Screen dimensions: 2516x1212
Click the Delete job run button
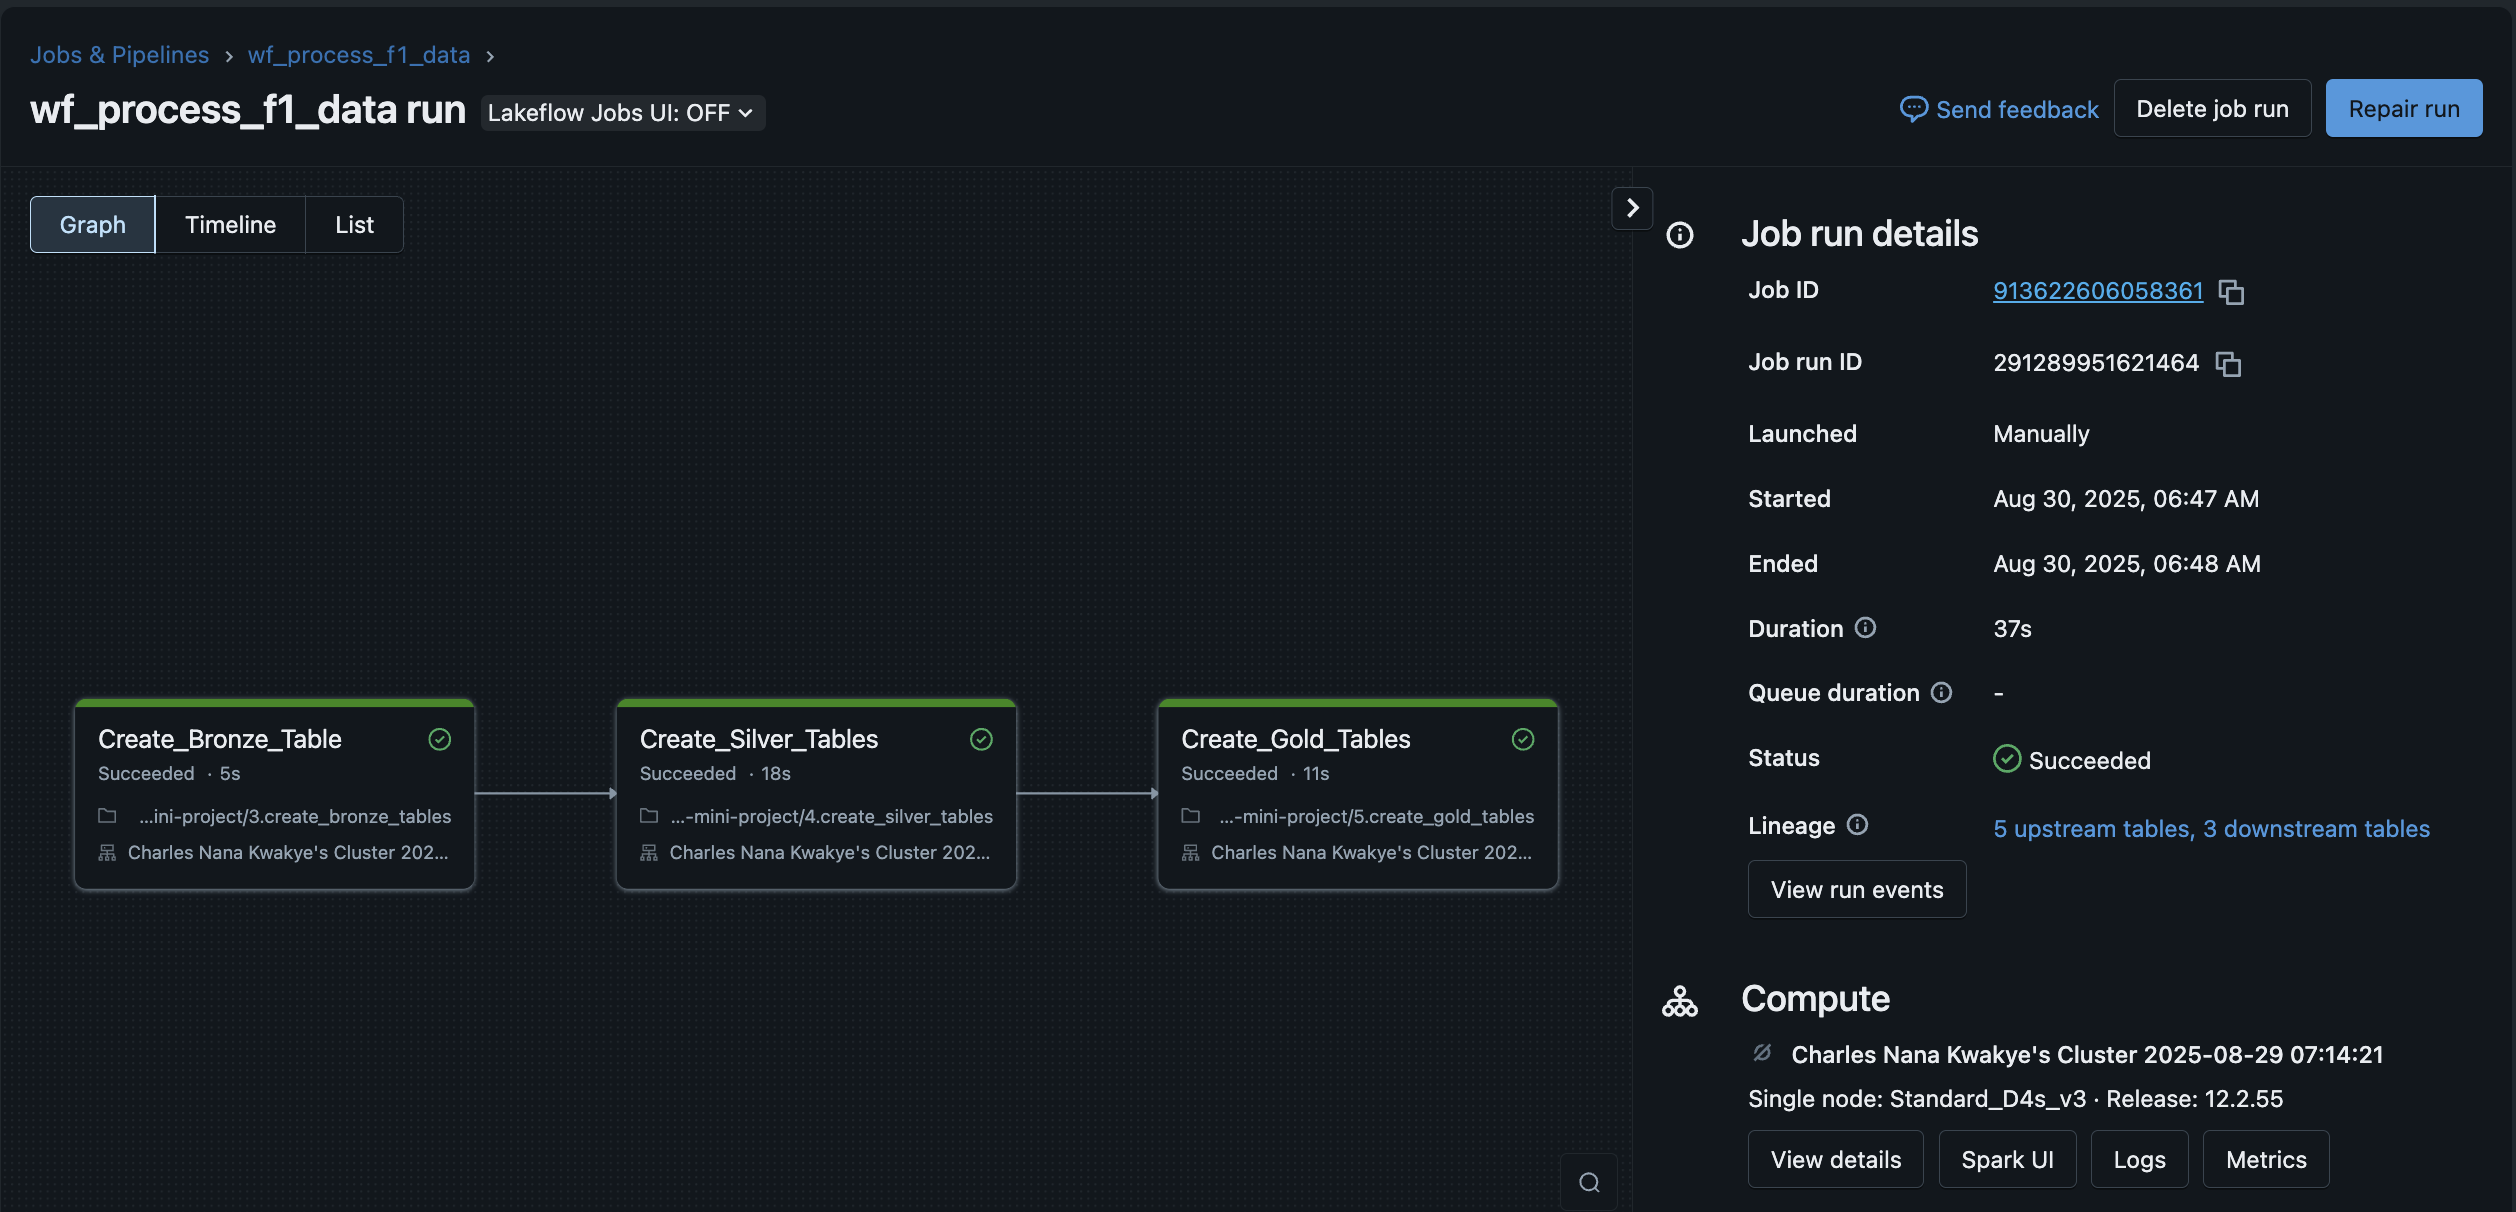[x=2212, y=109]
